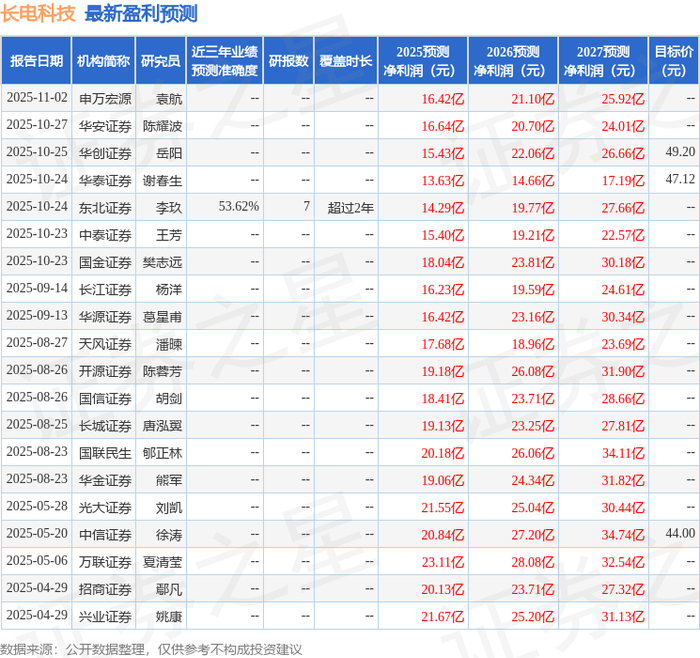The height and width of the screenshot is (658, 700).
Task: Click 2026 profit forecast 28.08亿
Action: coord(533,562)
